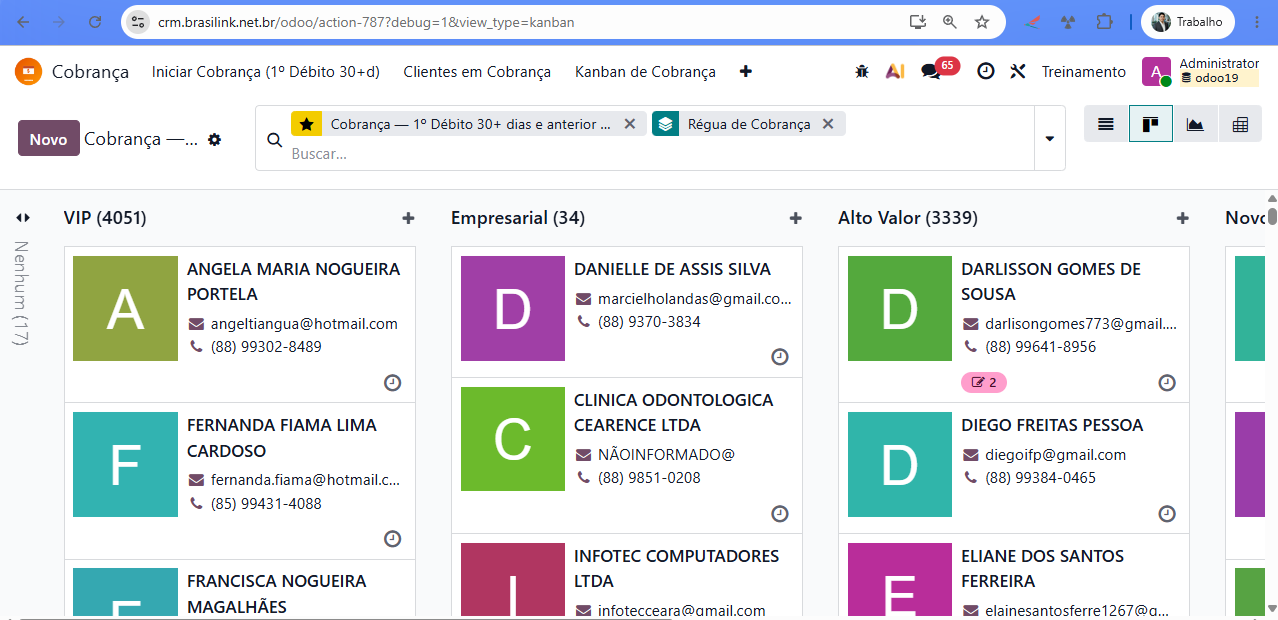Remove the Régua de Cobrança grouping
The image size is (1278, 620).
tap(828, 124)
